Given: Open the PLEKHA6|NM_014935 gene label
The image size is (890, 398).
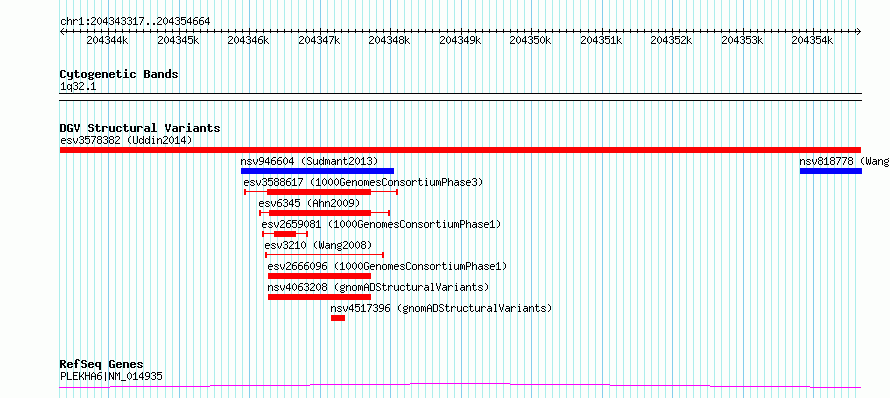Looking at the screenshot, I should (112, 376).
